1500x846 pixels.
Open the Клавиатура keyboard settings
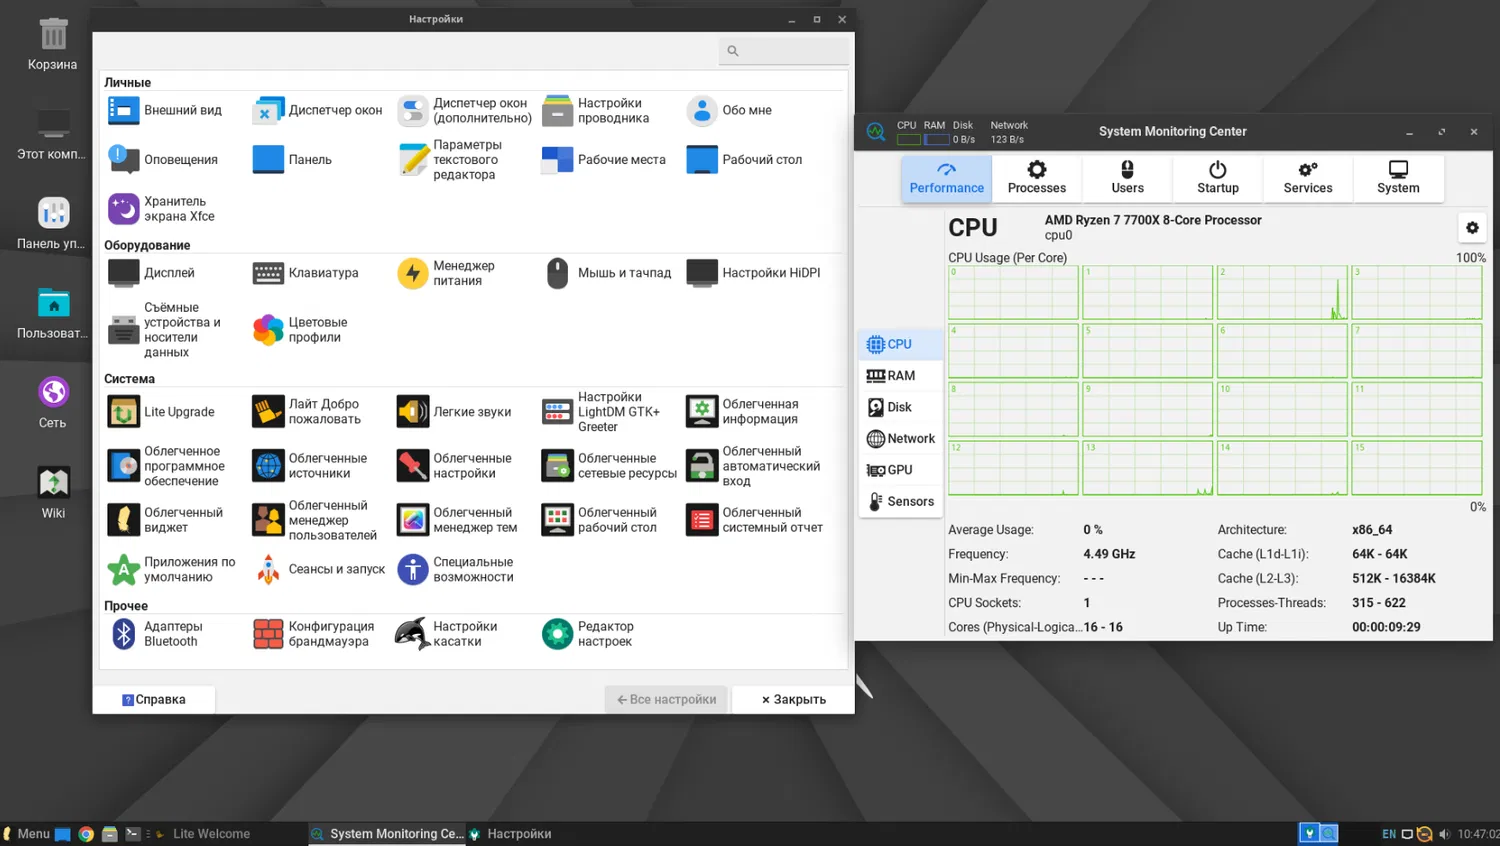pyautogui.click(x=306, y=272)
